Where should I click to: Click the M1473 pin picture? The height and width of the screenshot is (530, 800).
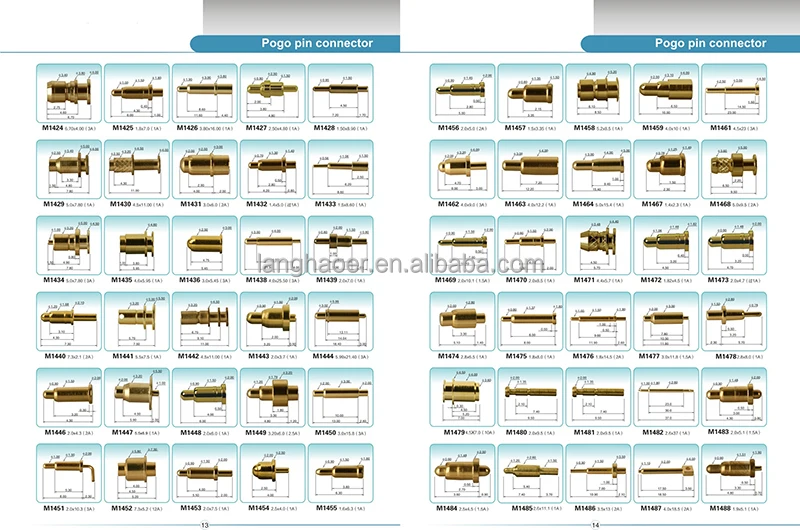point(734,245)
